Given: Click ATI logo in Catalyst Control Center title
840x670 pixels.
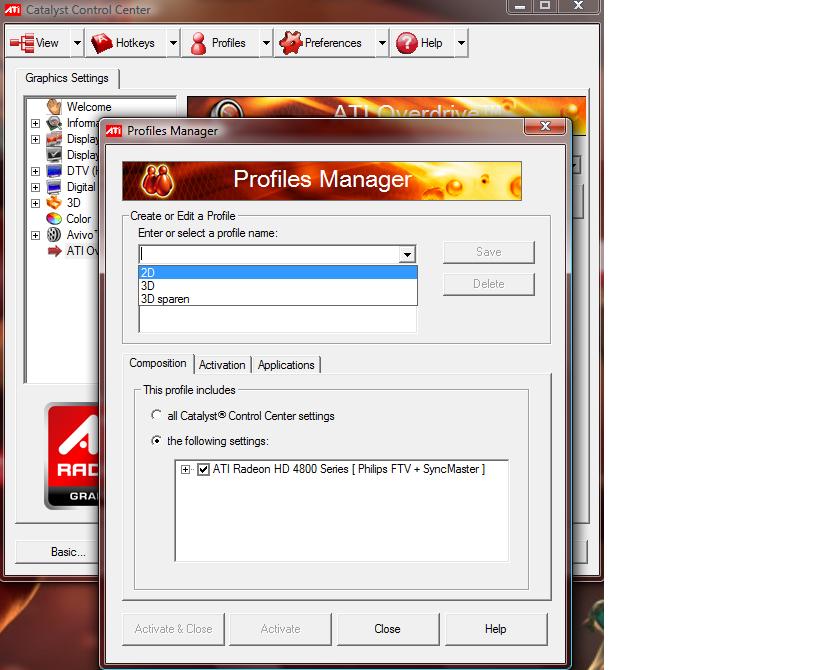Looking at the screenshot, I should coord(13,10).
